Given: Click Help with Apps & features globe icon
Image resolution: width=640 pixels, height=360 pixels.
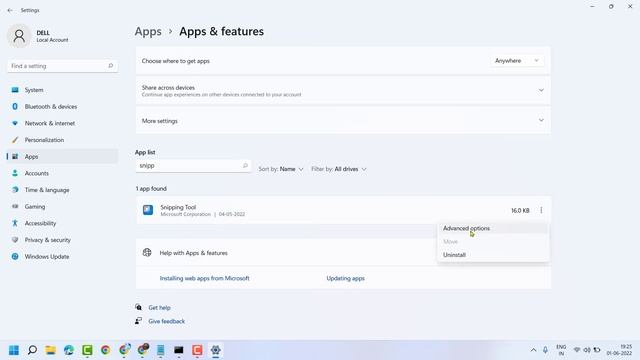Looking at the screenshot, I should [147, 253].
